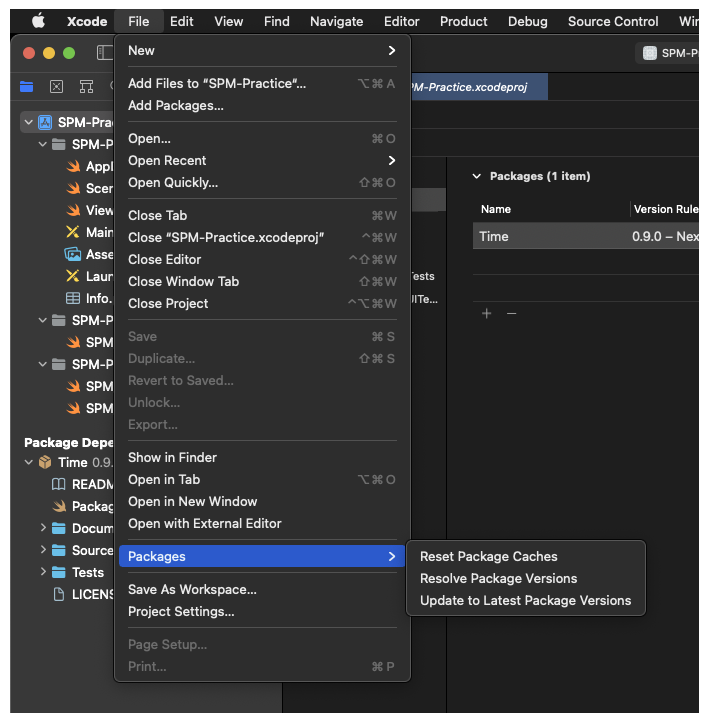Choose Resolve Package Versions

coord(526,578)
